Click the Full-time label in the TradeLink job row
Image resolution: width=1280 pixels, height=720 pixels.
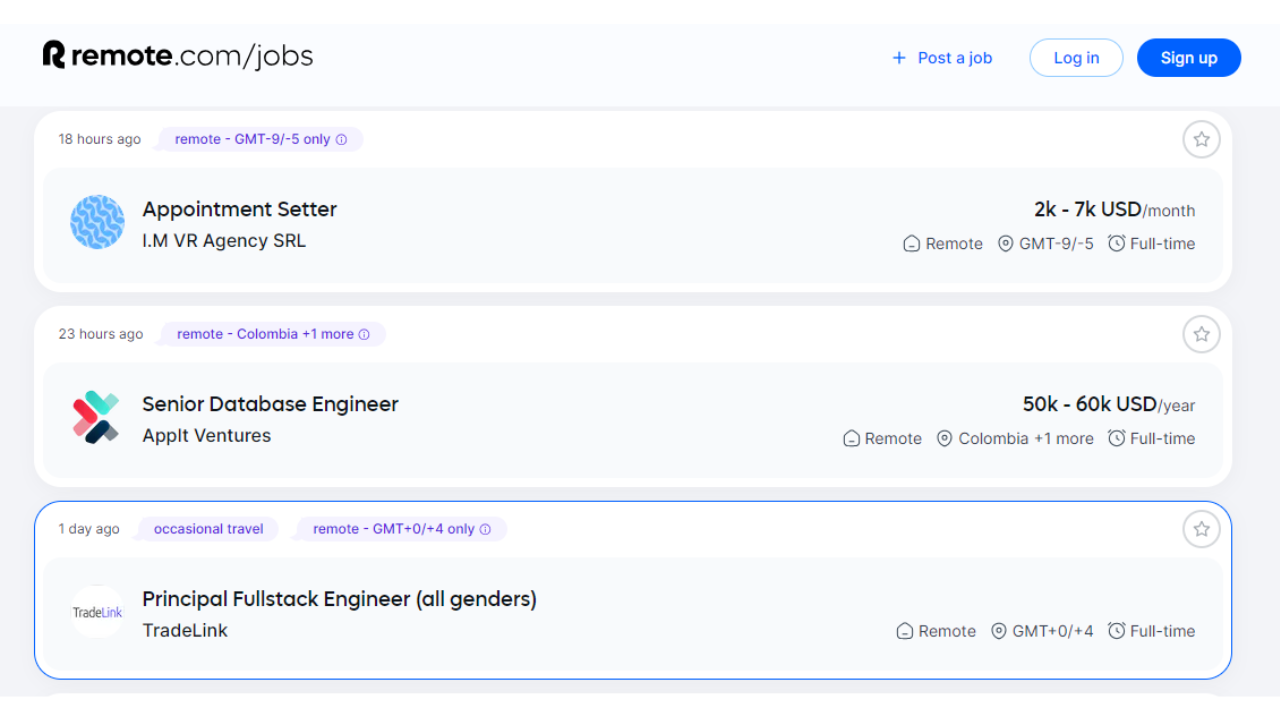pyautogui.click(x=1162, y=632)
